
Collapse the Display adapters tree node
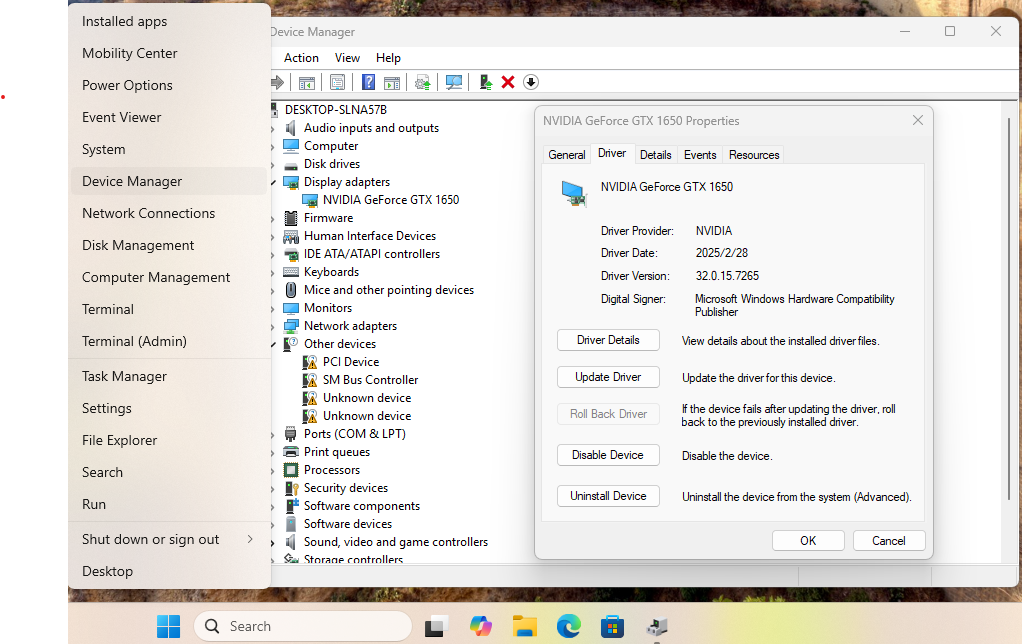(274, 183)
